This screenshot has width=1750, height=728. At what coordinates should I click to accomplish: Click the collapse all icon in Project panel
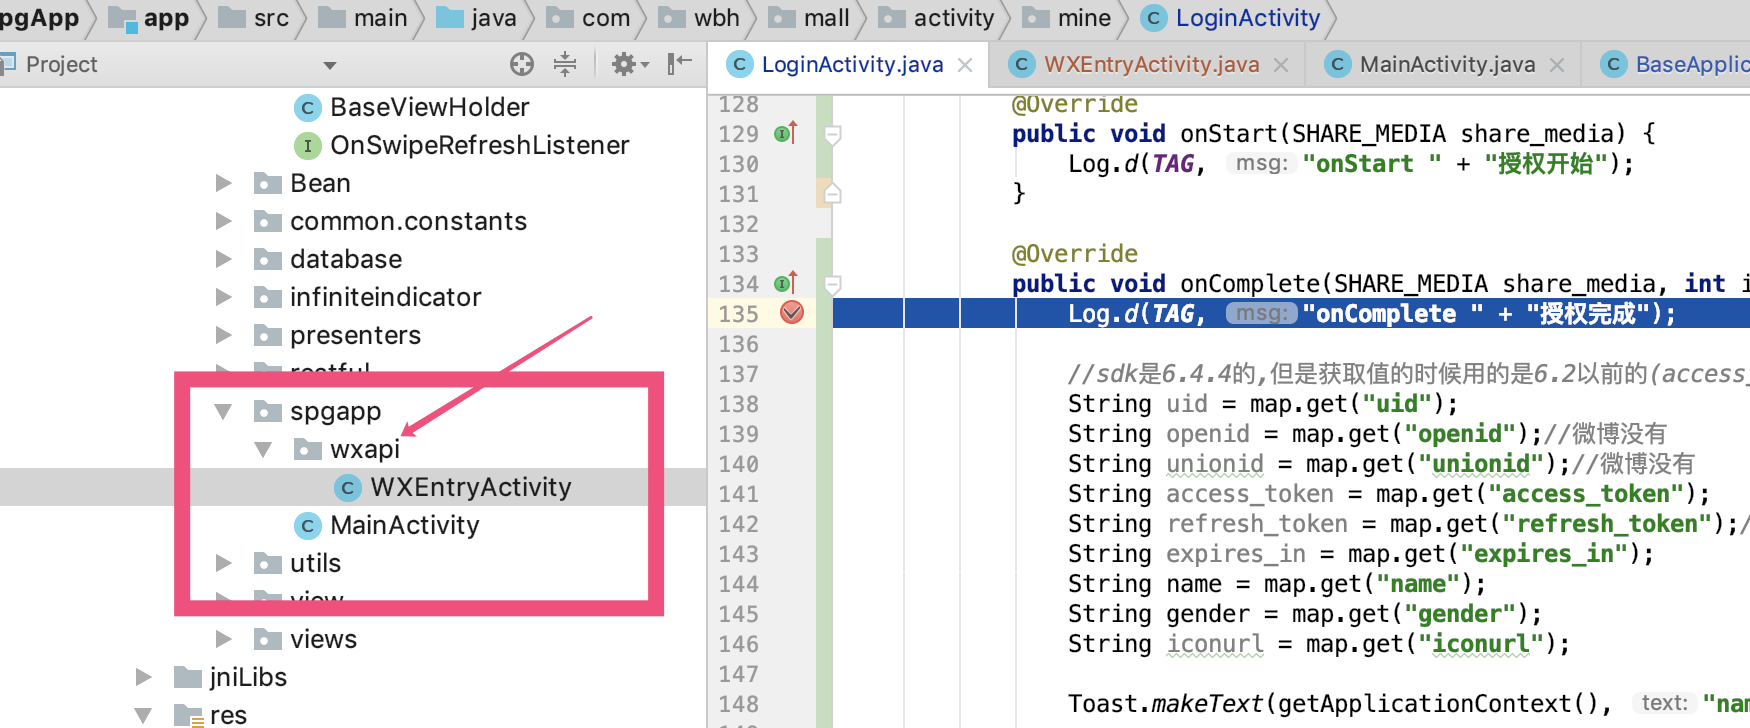565,65
